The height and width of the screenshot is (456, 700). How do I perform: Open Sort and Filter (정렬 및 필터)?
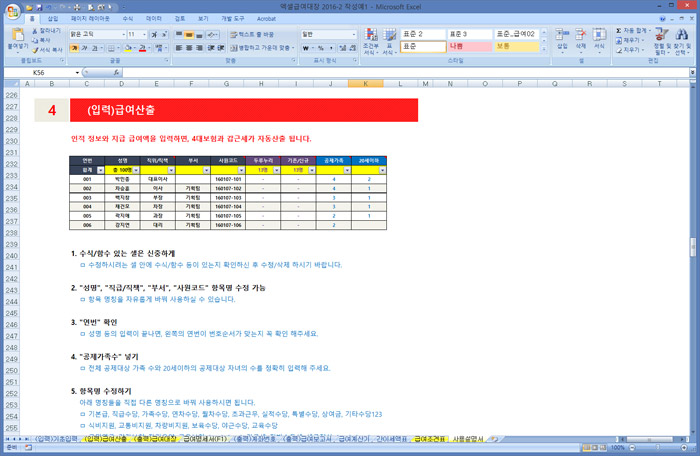point(662,41)
